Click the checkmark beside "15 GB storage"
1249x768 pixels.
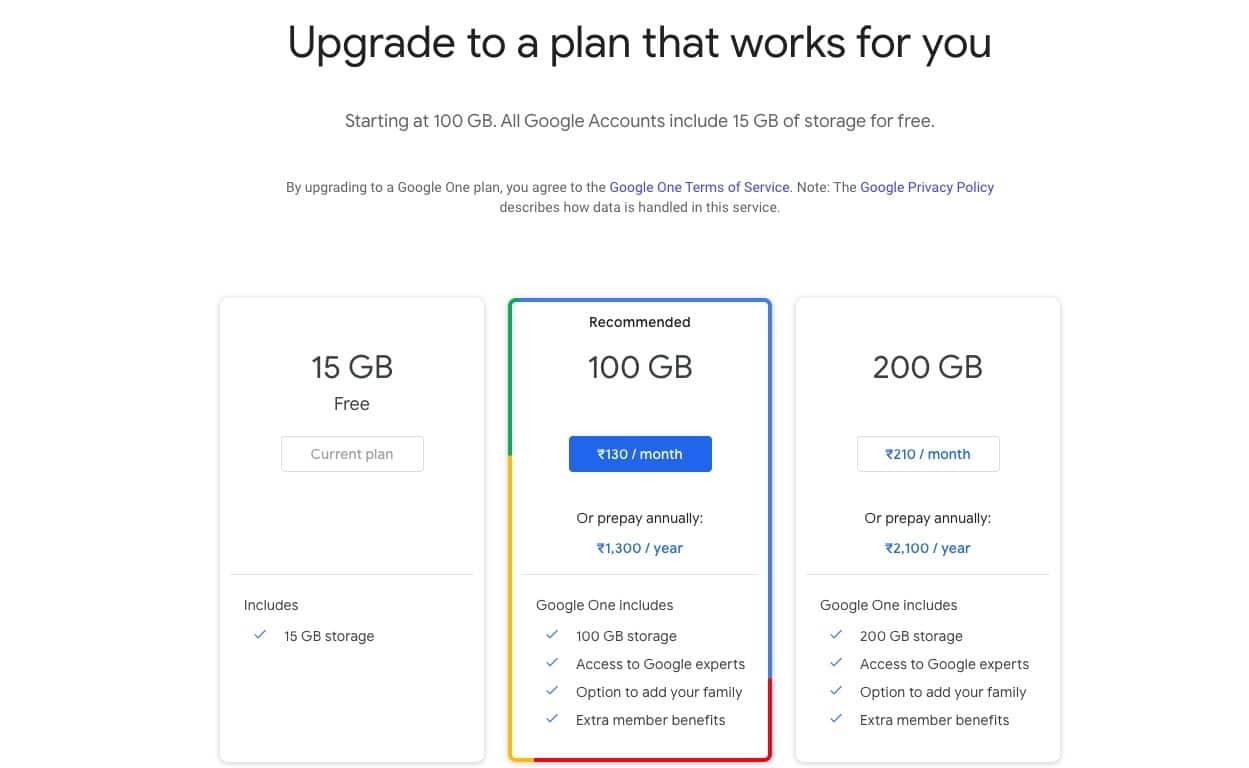(x=261, y=635)
